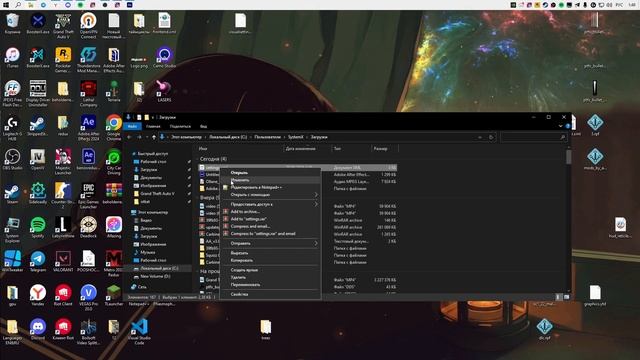The width and height of the screenshot is (640, 360).
Task: Launch OpenIV from the desktop
Action: pos(38,159)
